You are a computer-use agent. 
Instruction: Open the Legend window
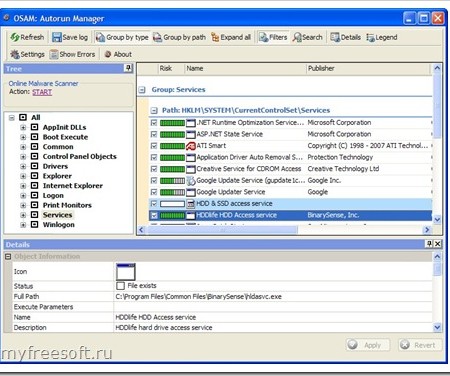click(x=382, y=37)
